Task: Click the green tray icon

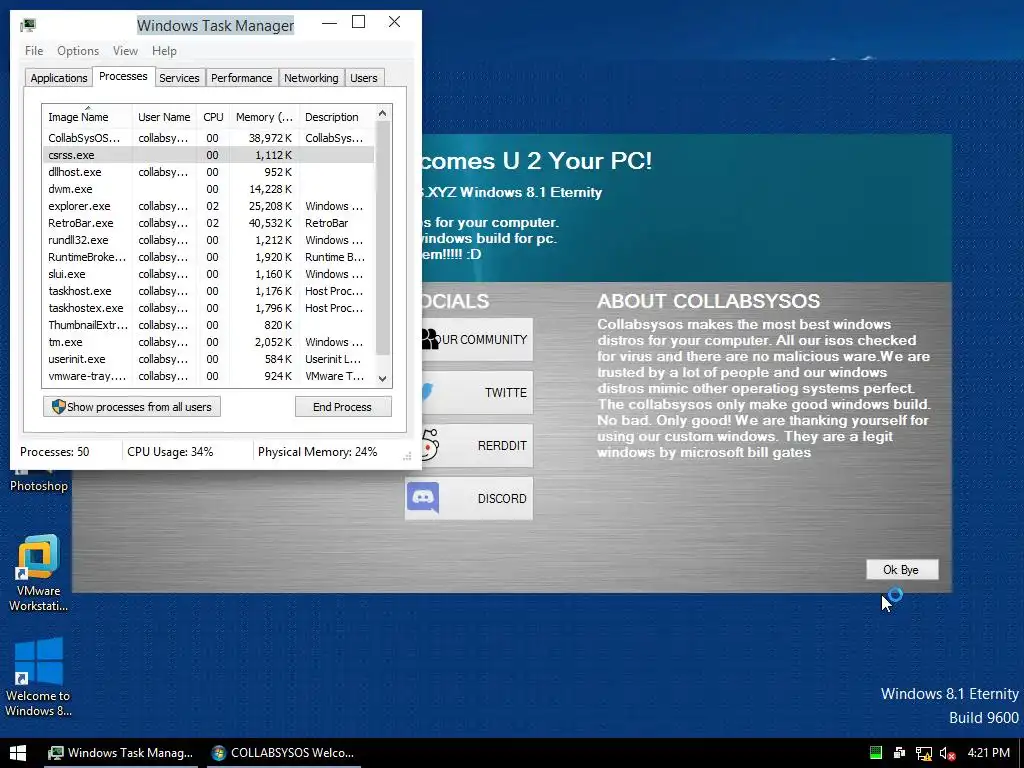Action: coord(876,753)
